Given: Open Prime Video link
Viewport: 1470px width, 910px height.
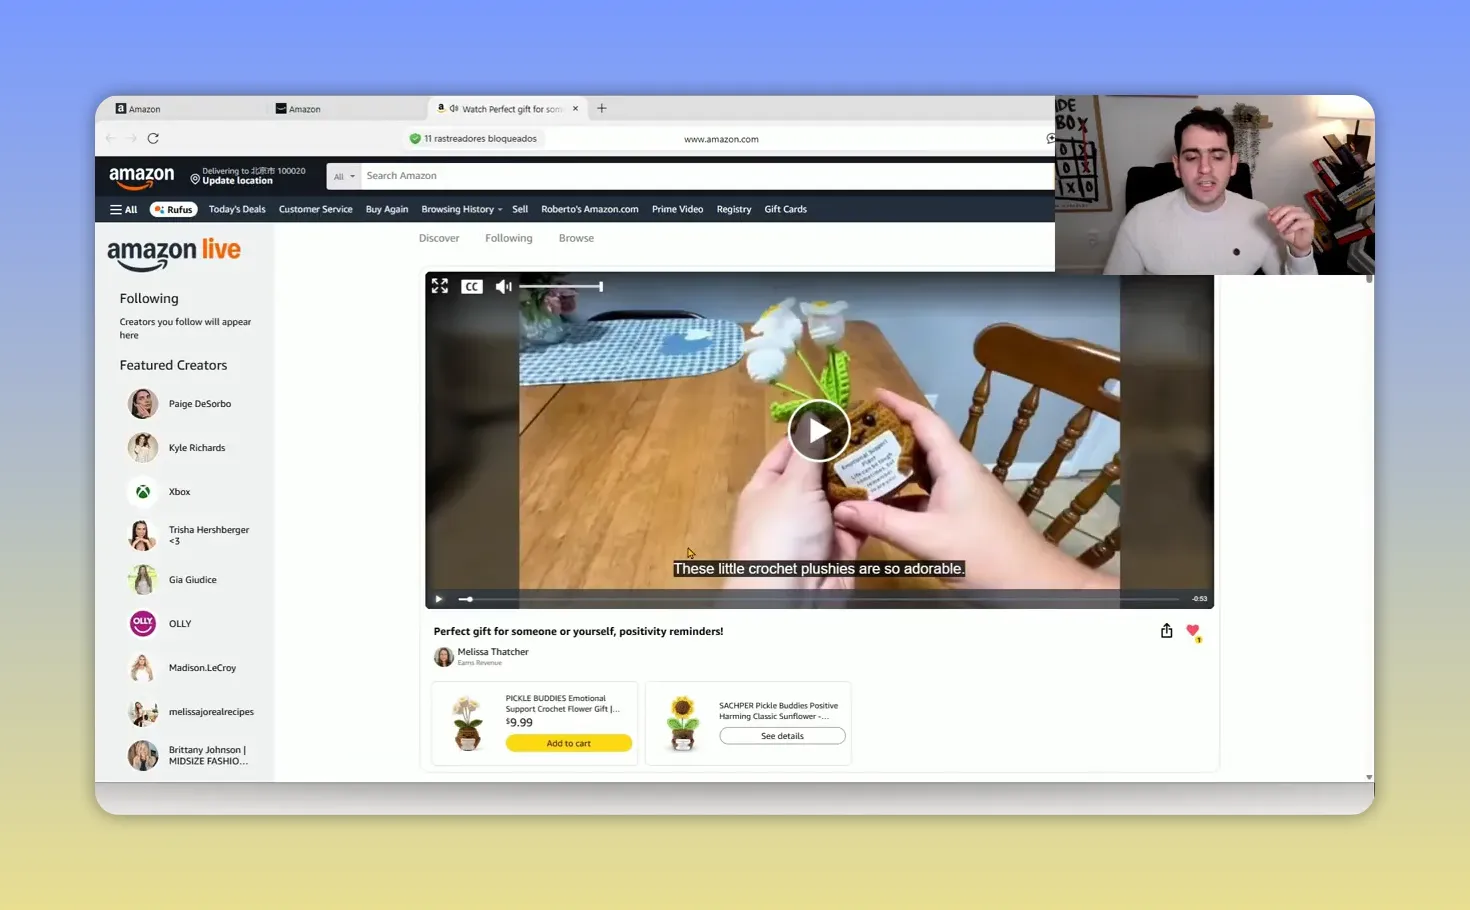Looking at the screenshot, I should tap(678, 210).
